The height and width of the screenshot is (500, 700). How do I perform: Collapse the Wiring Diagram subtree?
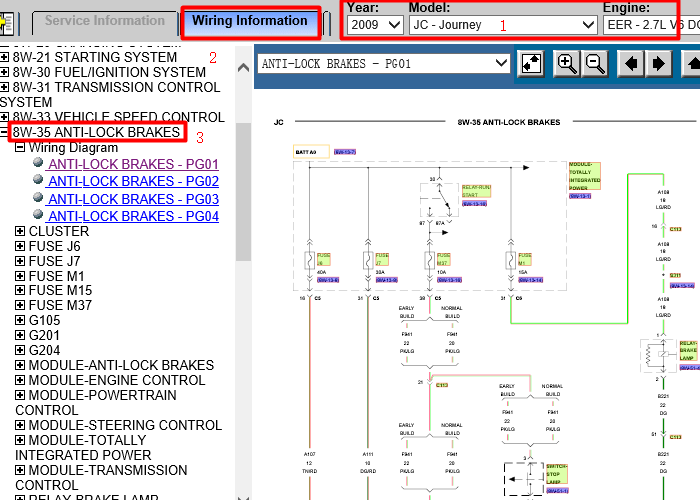coord(20,147)
